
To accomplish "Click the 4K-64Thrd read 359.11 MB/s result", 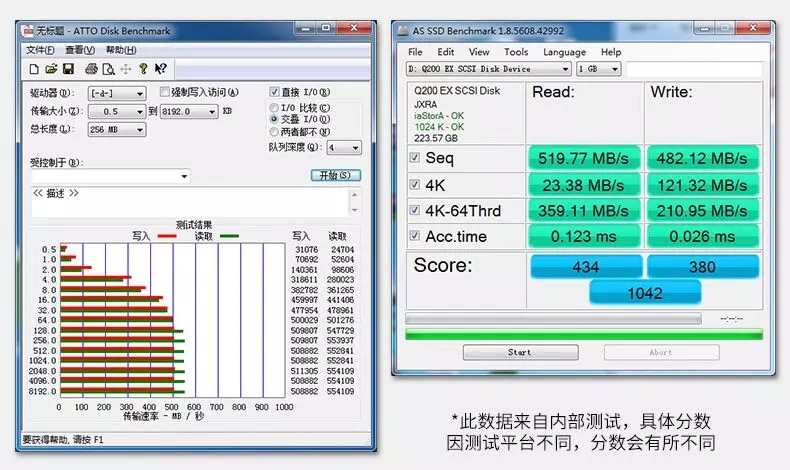I will 583,211.
